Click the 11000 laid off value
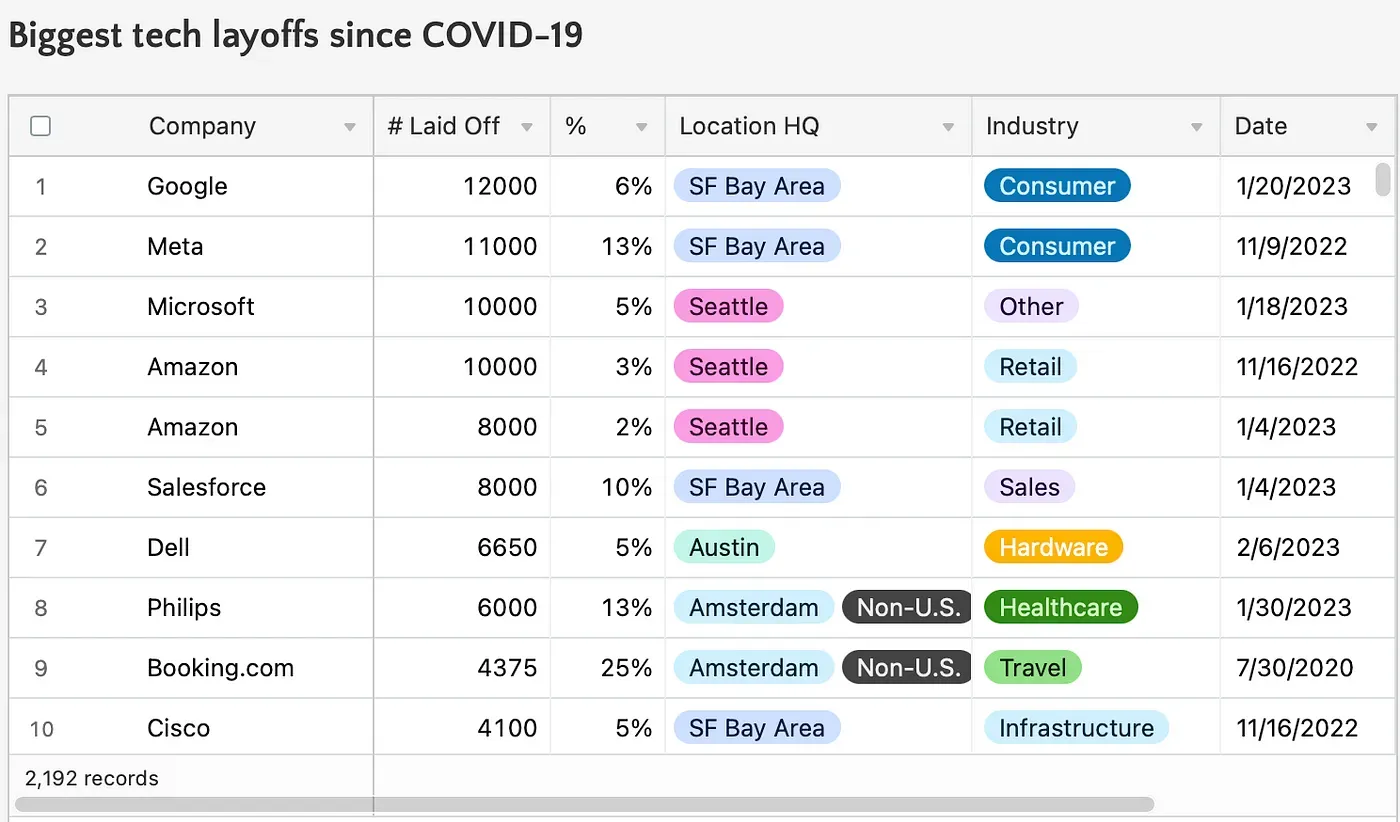Image resolution: width=1400 pixels, height=822 pixels. pos(500,246)
